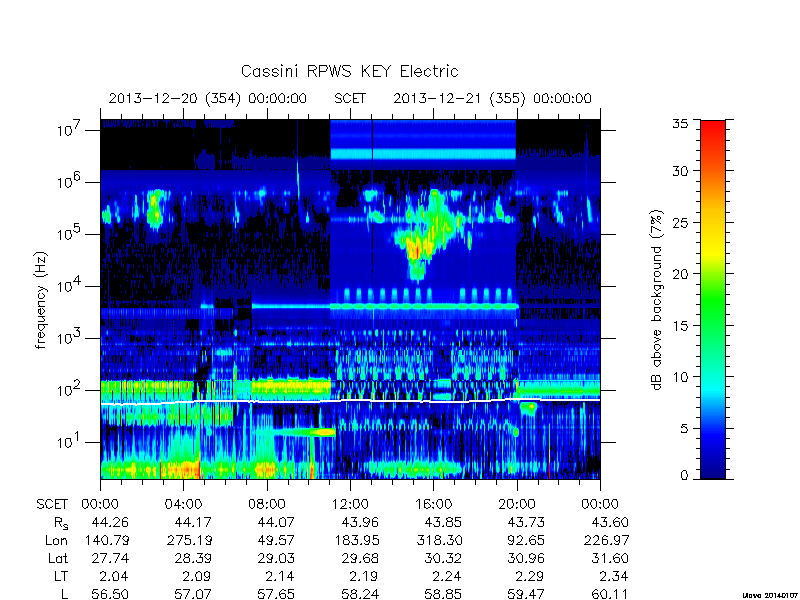The image size is (800, 600).
Task: Click LT value '2.34'
Action: tap(614, 576)
